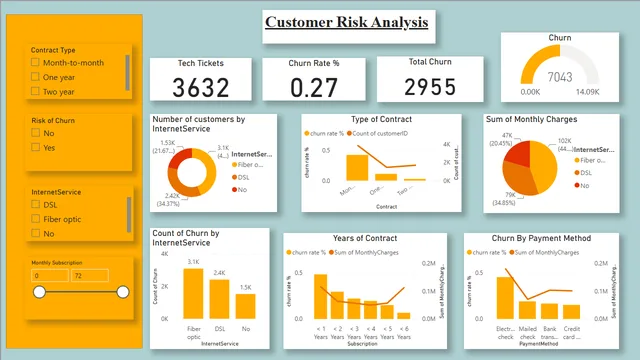Viewport: 640px width, 360px height.
Task: Click the Fiber optic legend in Sum of Monthly Charges
Action: [x=590, y=160]
